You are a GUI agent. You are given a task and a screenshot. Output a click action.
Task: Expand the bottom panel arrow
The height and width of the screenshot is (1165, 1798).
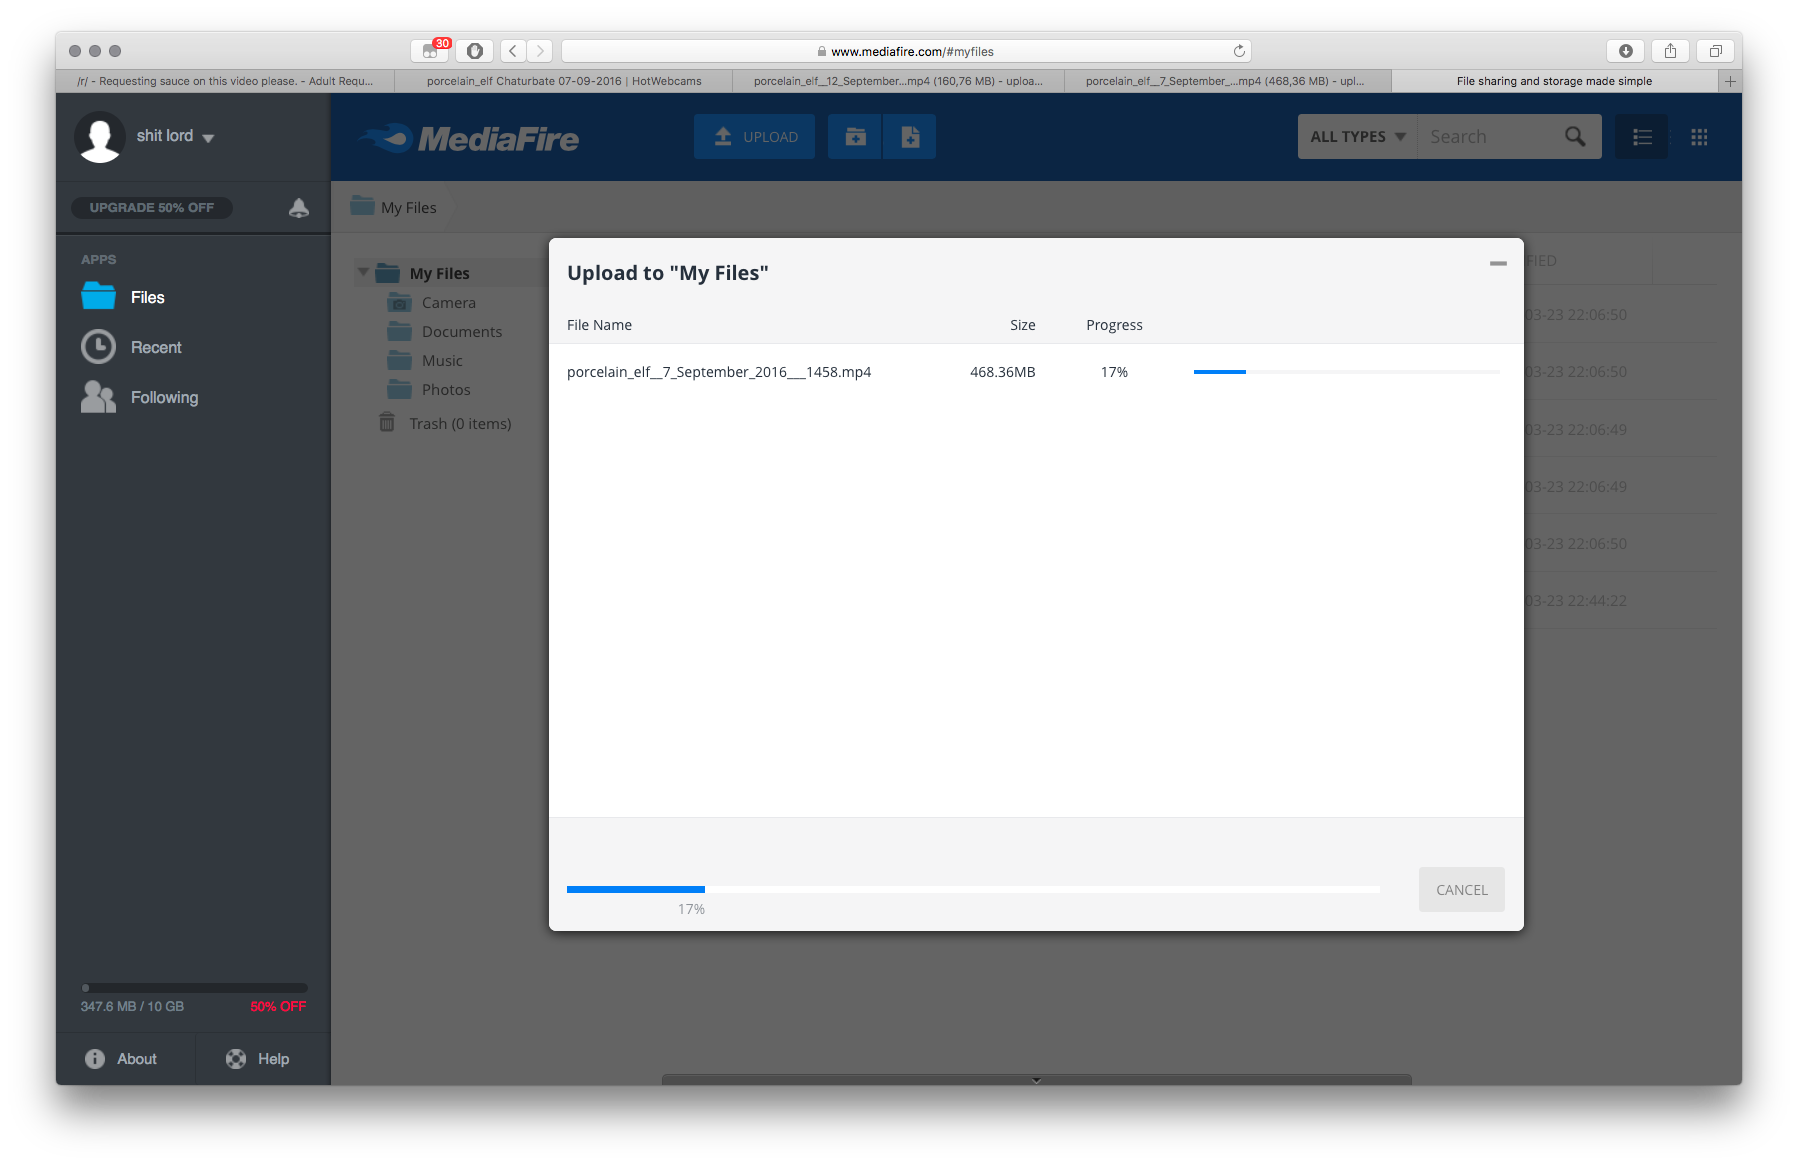click(1037, 1080)
